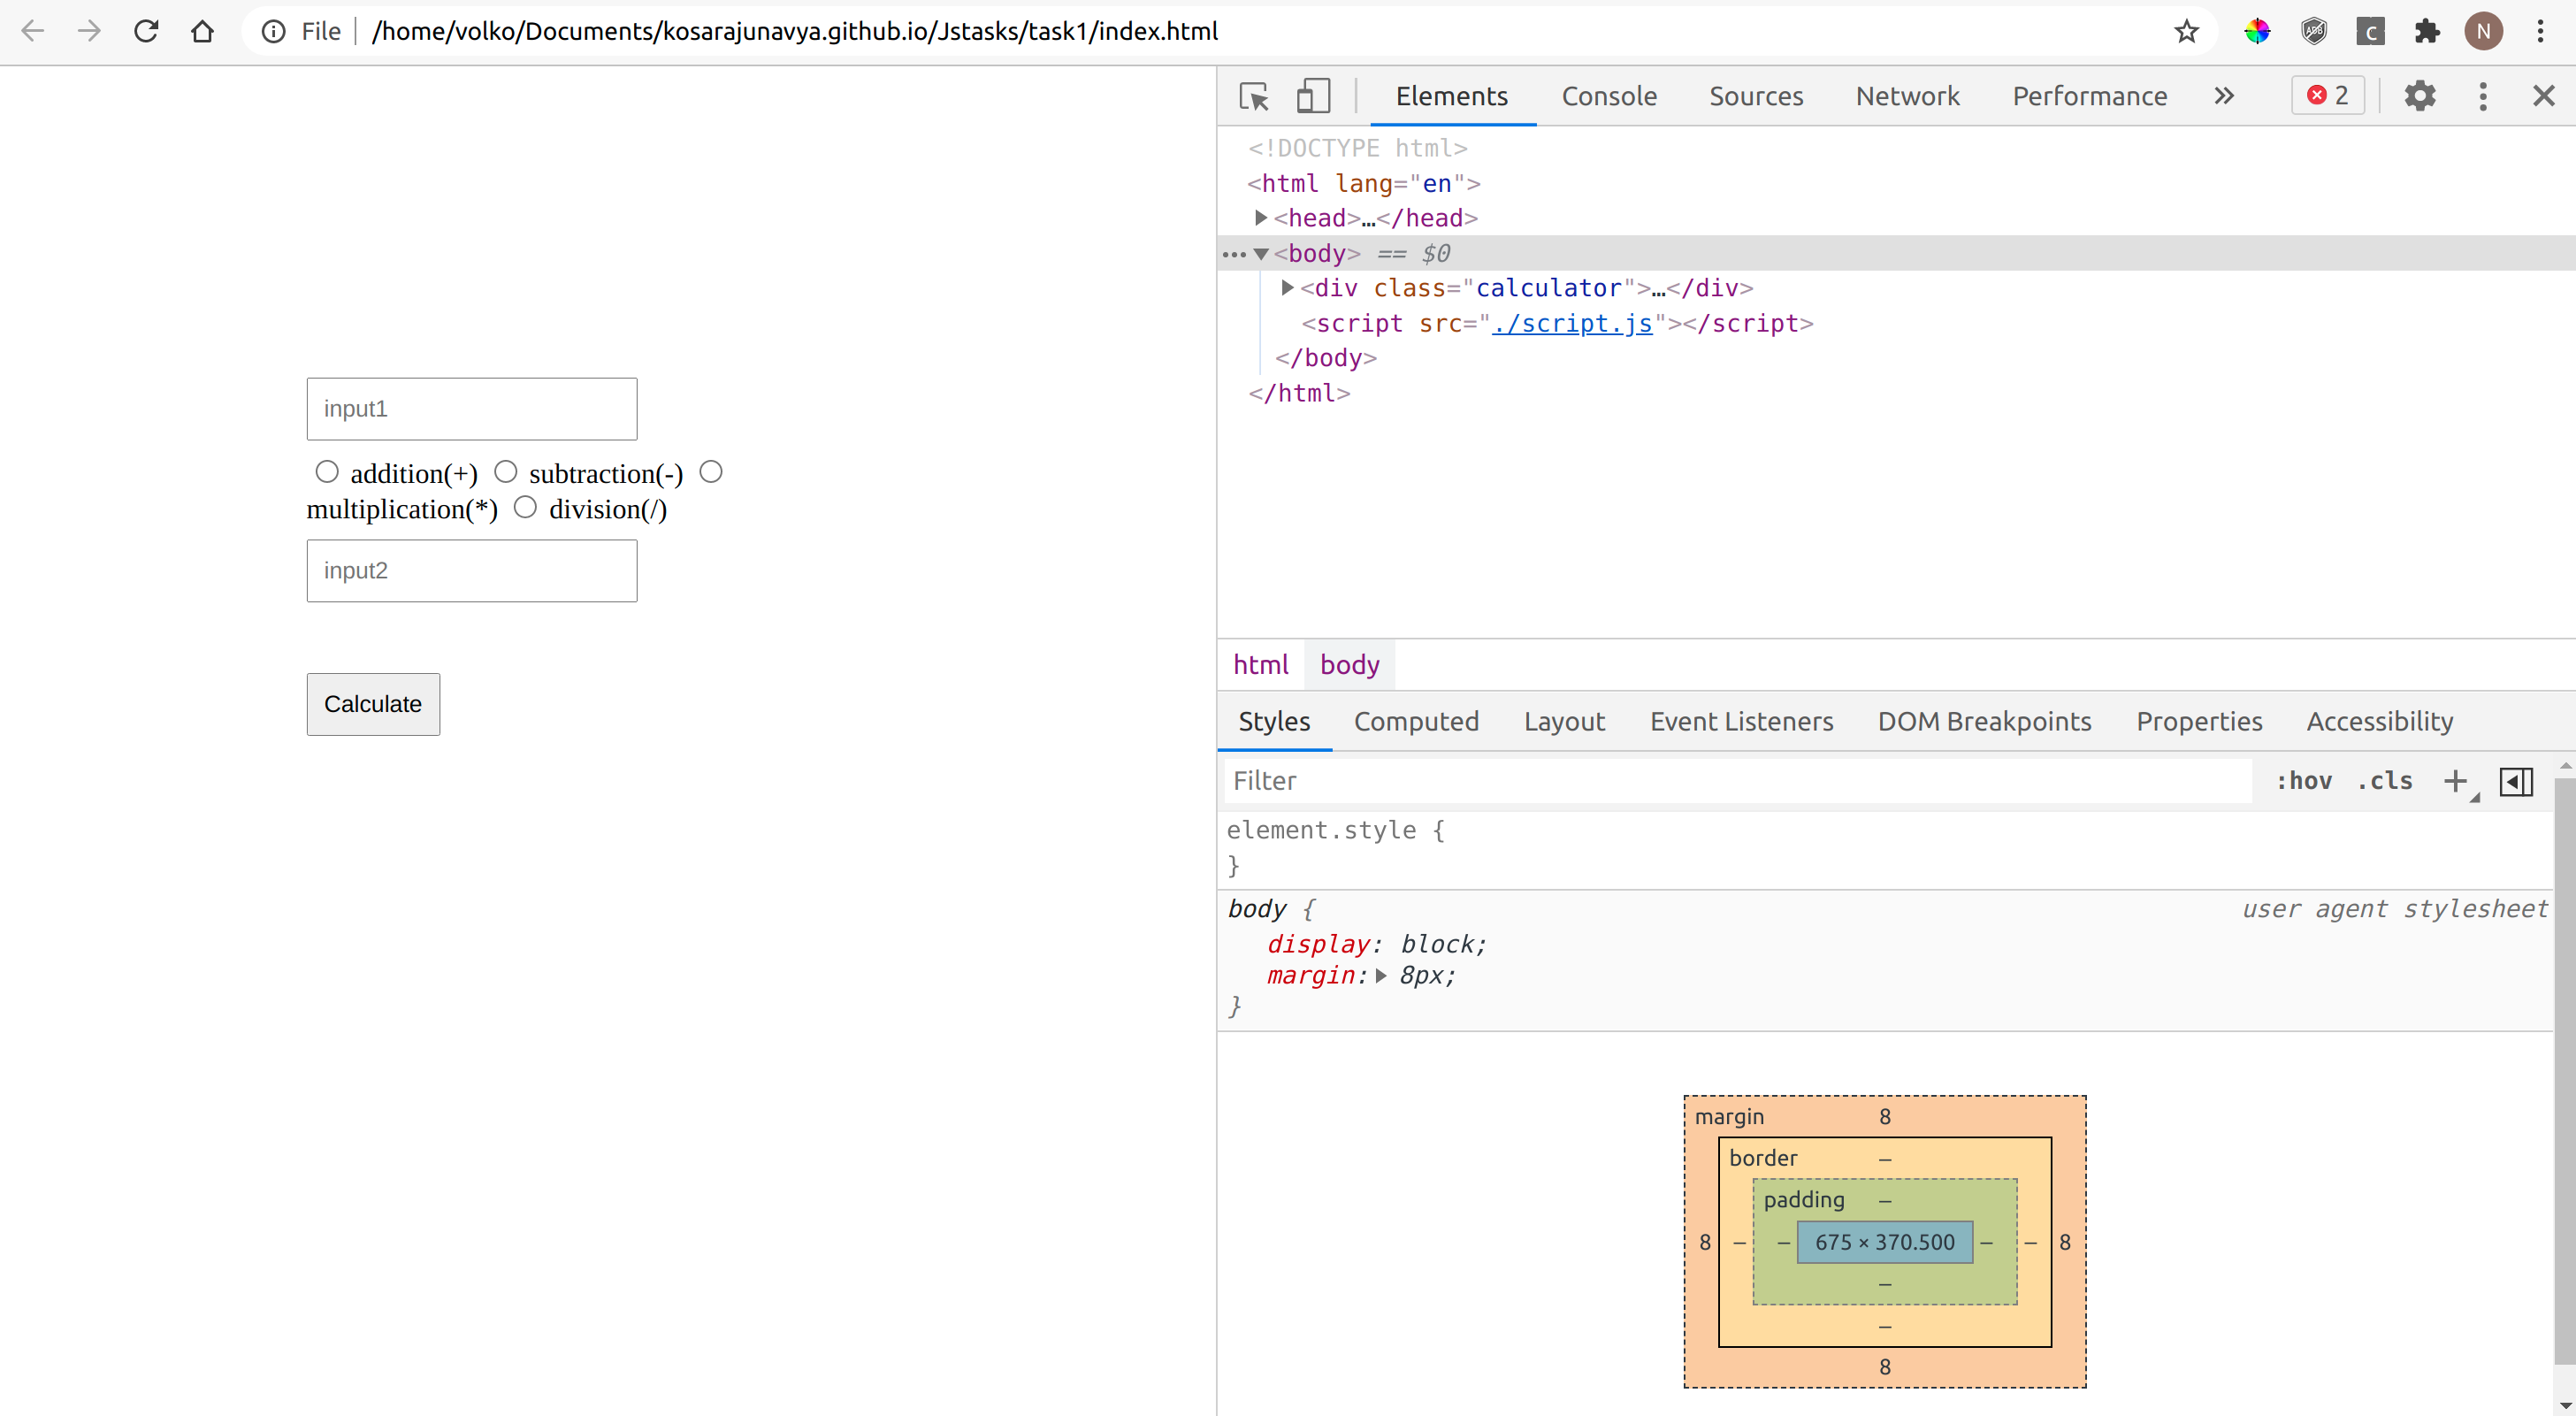Open the Network panel
The width and height of the screenshot is (2576, 1416).
click(x=1907, y=96)
